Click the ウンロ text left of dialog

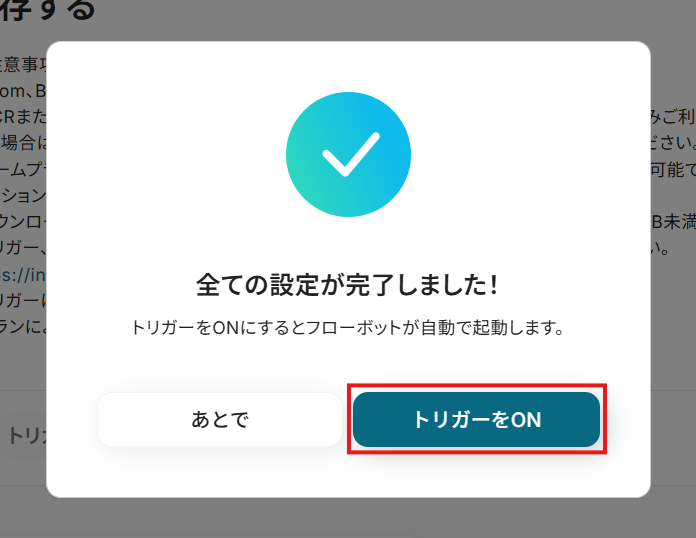click(23, 222)
